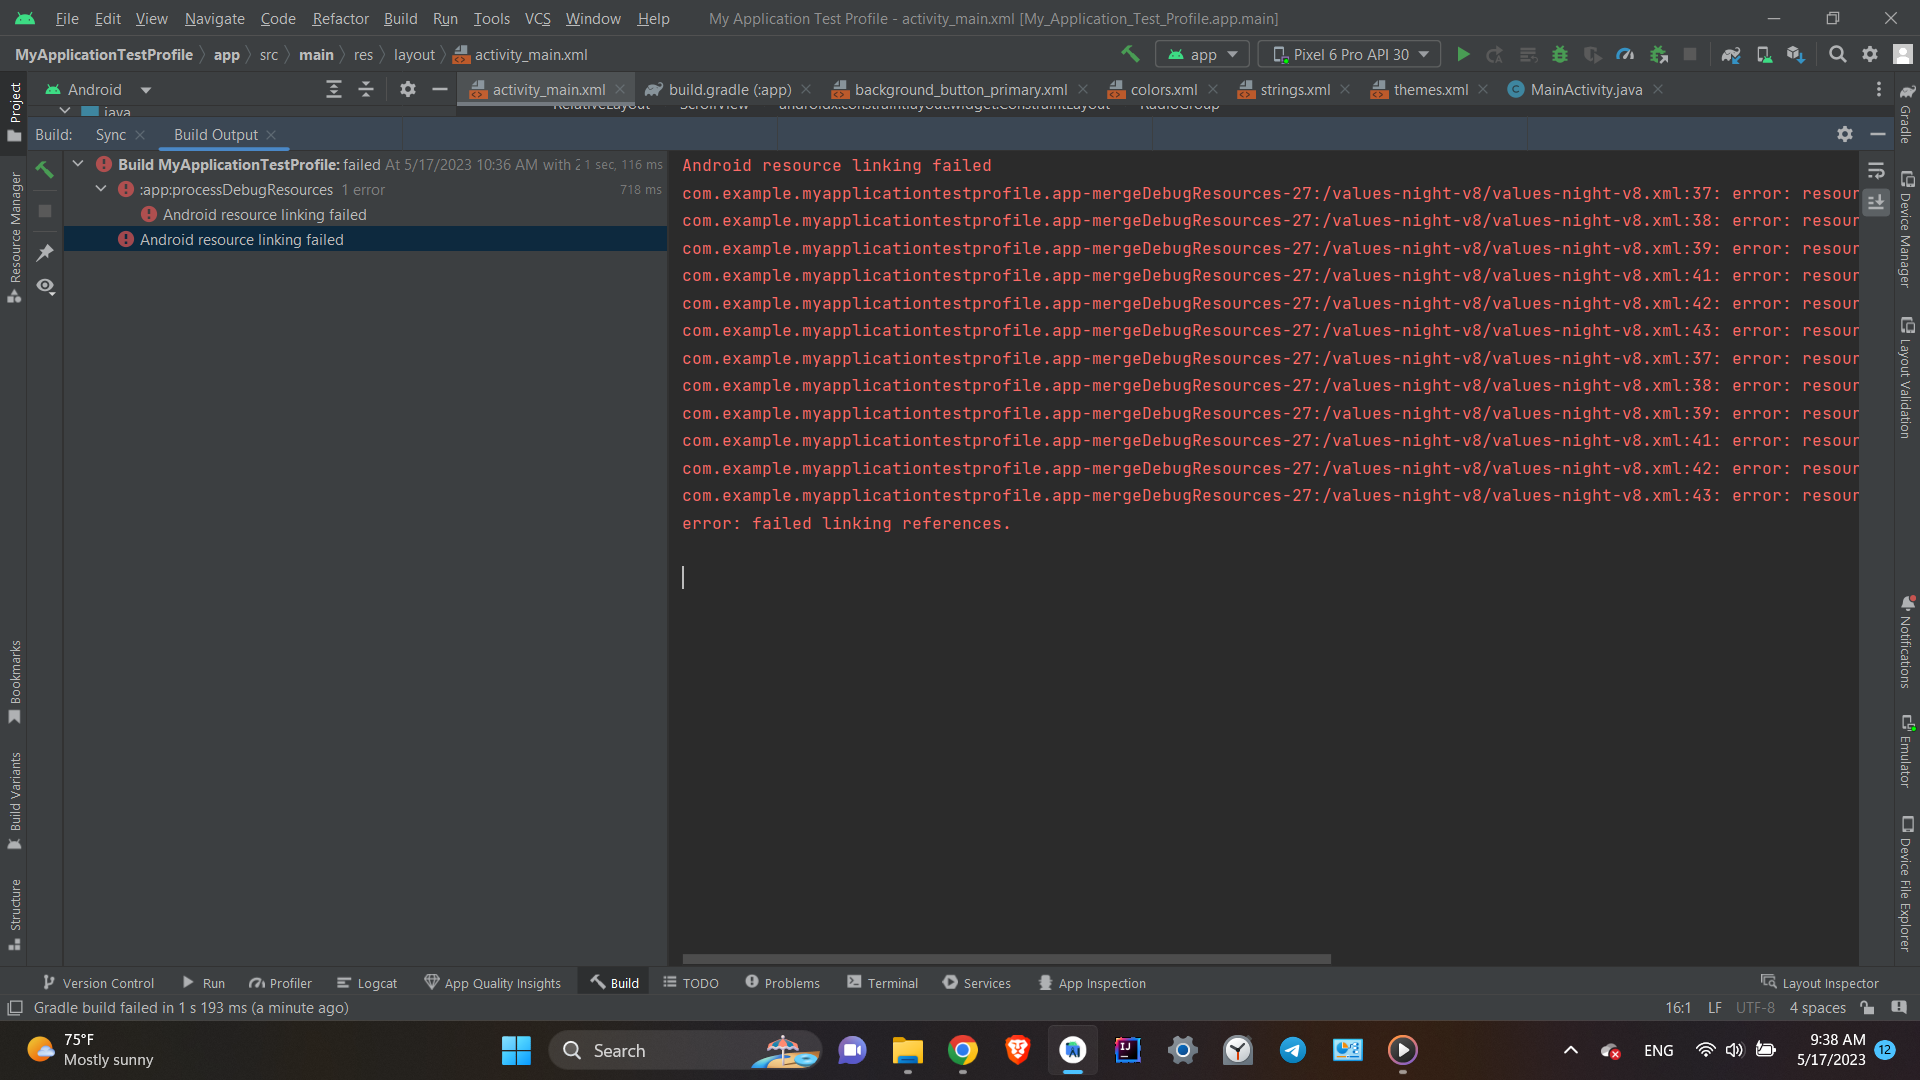Open the Android project view dropdown
The image size is (1920, 1080).
[x=98, y=89]
